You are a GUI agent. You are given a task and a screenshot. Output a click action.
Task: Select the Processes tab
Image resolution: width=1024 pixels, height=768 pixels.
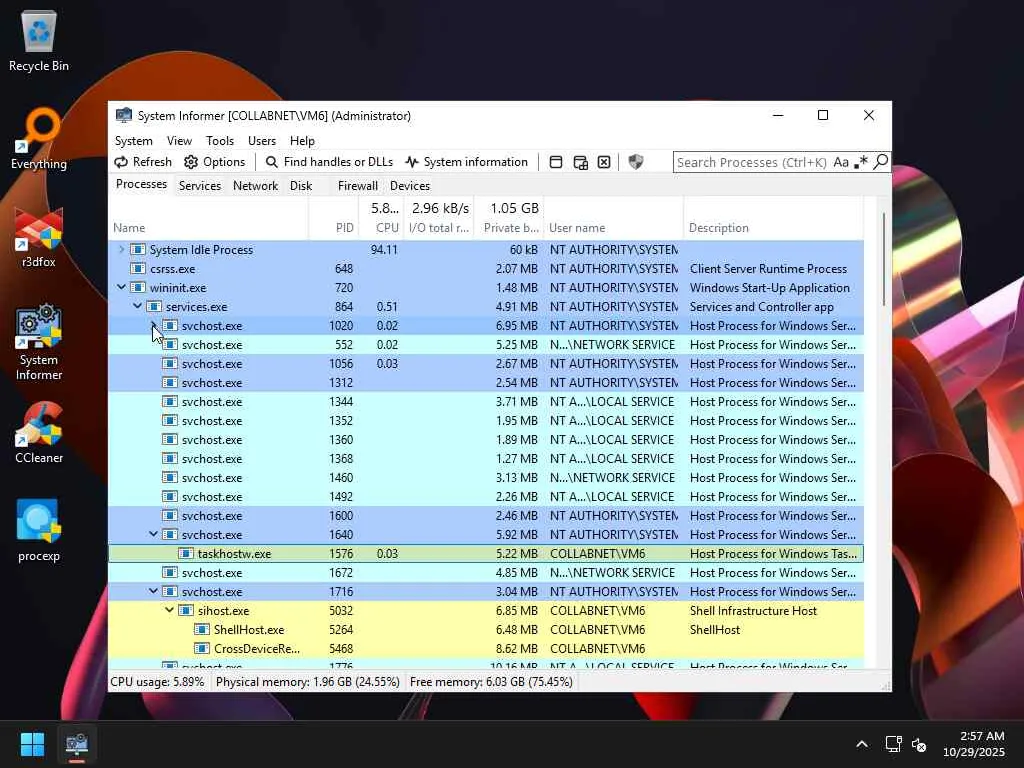[141, 184]
